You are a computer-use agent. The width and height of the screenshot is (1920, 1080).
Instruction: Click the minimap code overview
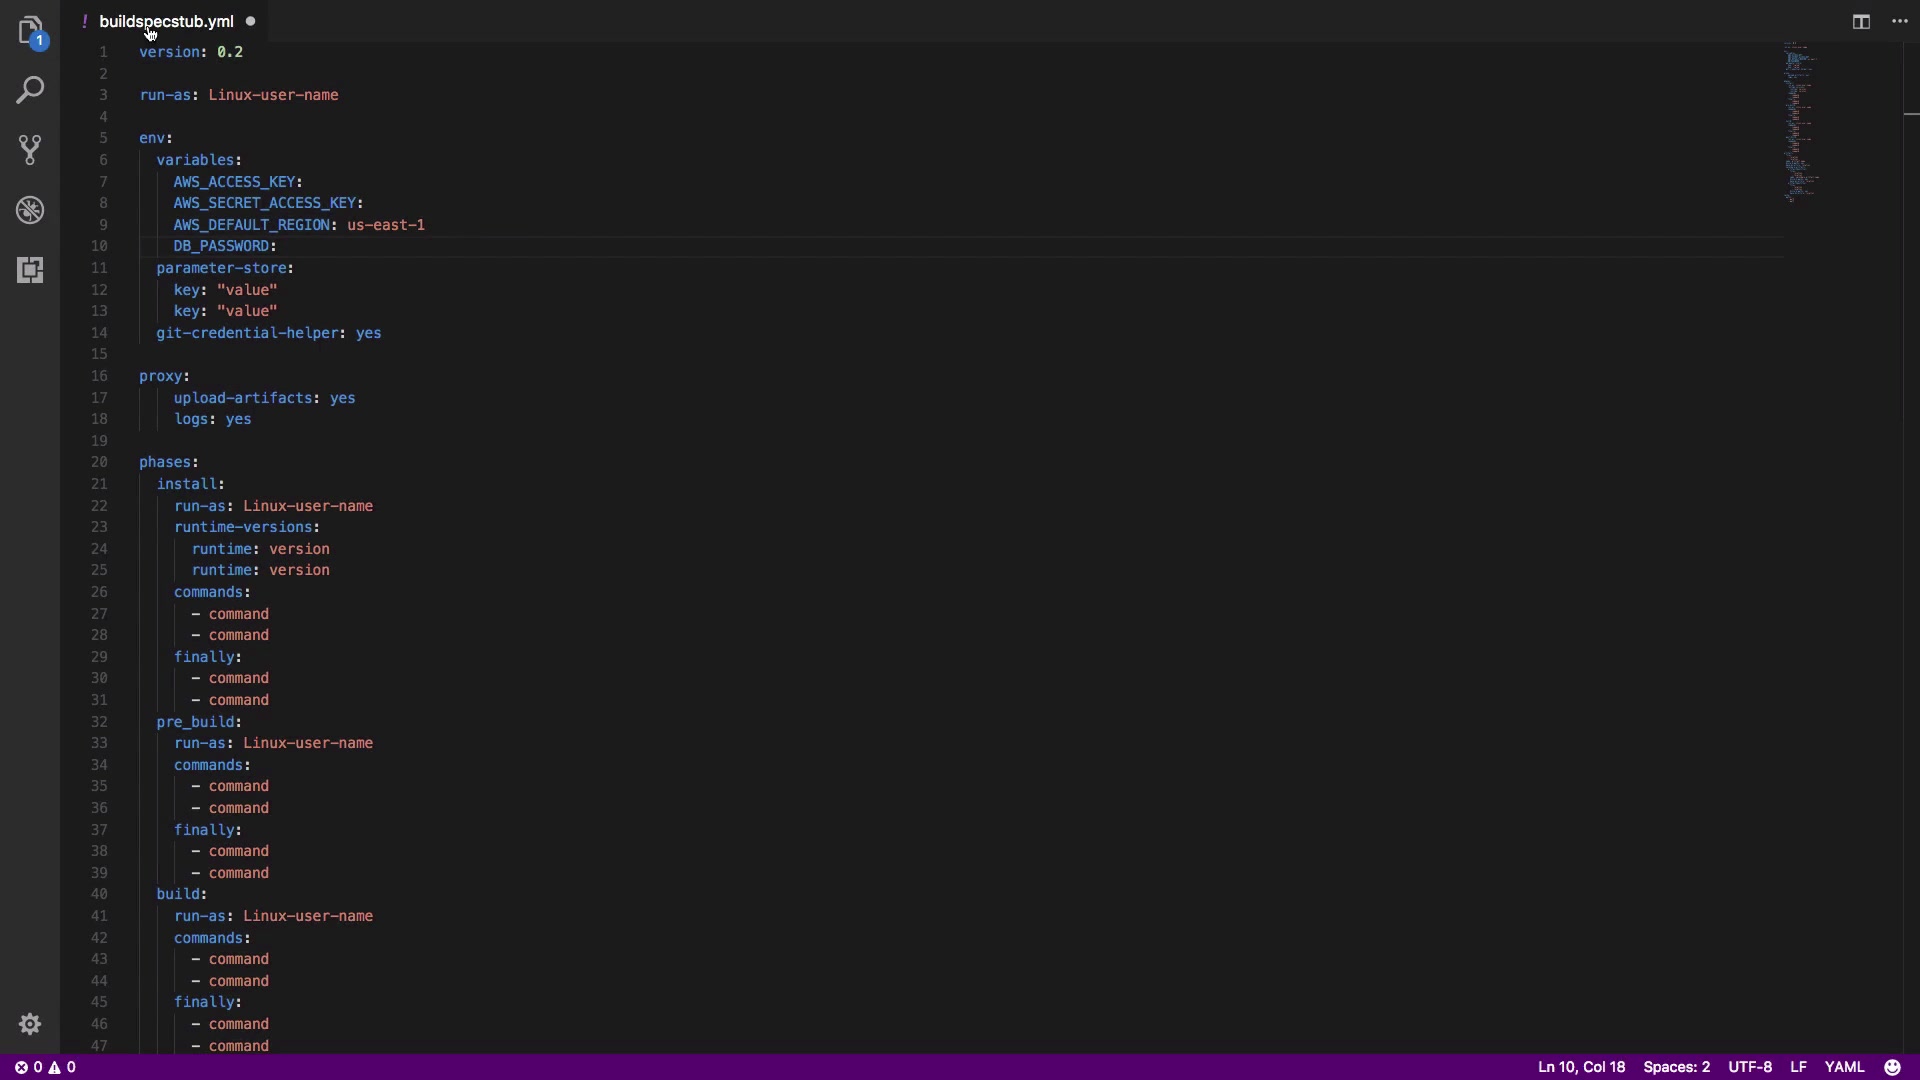(x=1800, y=120)
